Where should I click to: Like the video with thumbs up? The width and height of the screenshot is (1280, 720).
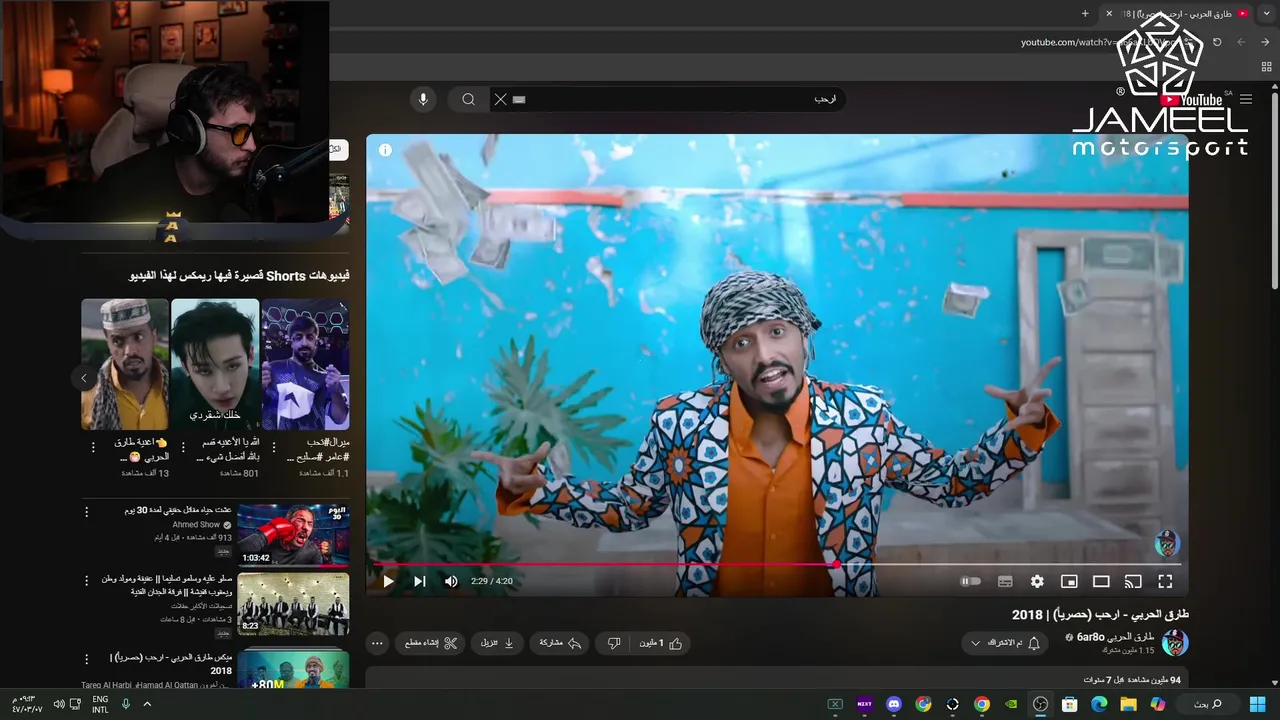662,643
